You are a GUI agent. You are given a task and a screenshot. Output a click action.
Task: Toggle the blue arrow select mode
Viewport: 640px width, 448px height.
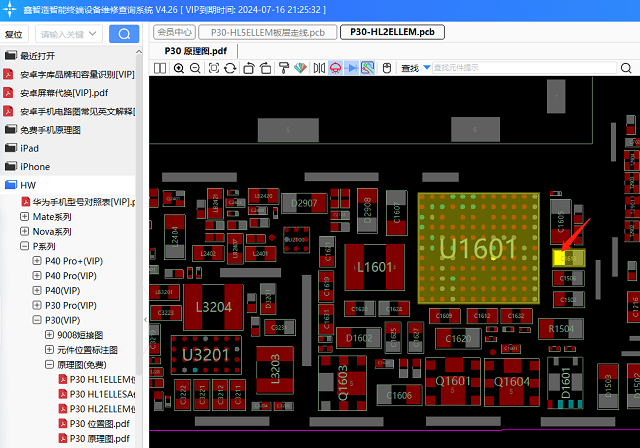tap(352, 68)
